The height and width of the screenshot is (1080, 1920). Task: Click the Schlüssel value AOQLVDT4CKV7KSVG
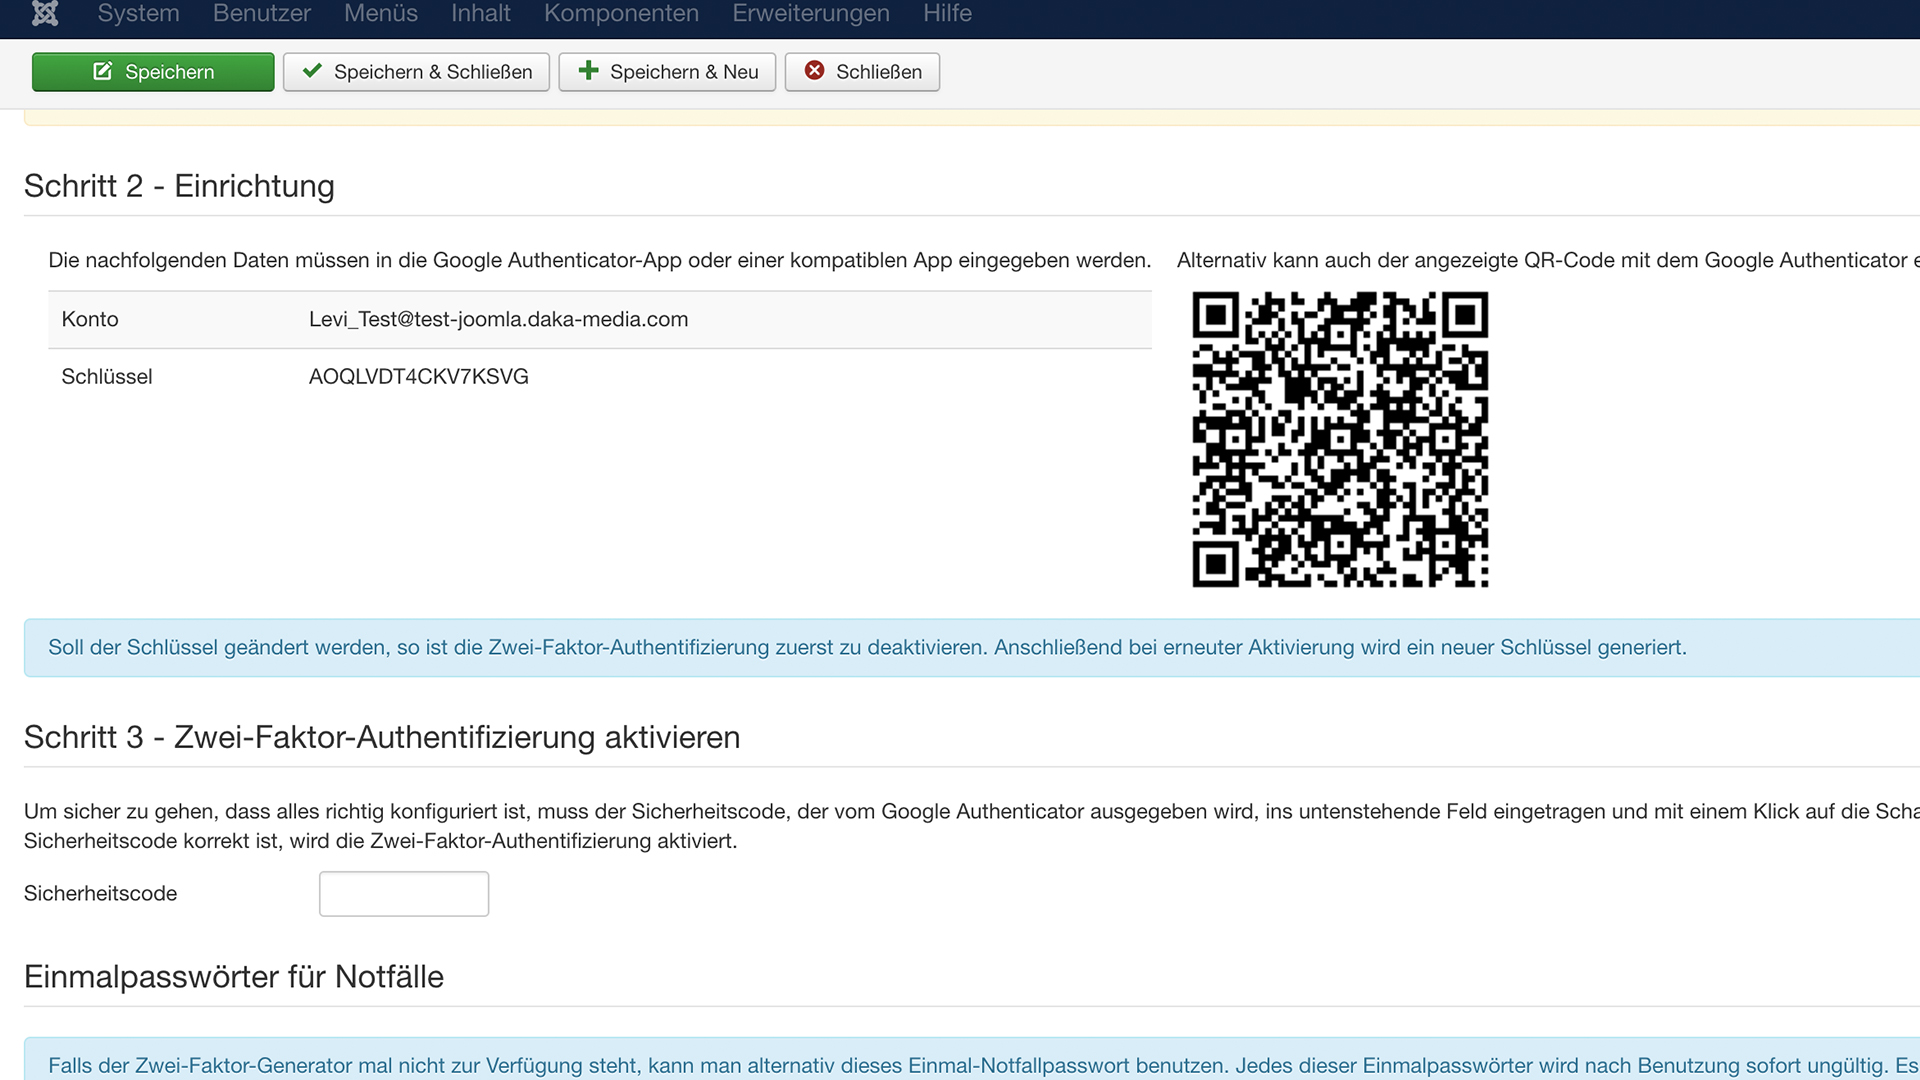click(x=418, y=377)
